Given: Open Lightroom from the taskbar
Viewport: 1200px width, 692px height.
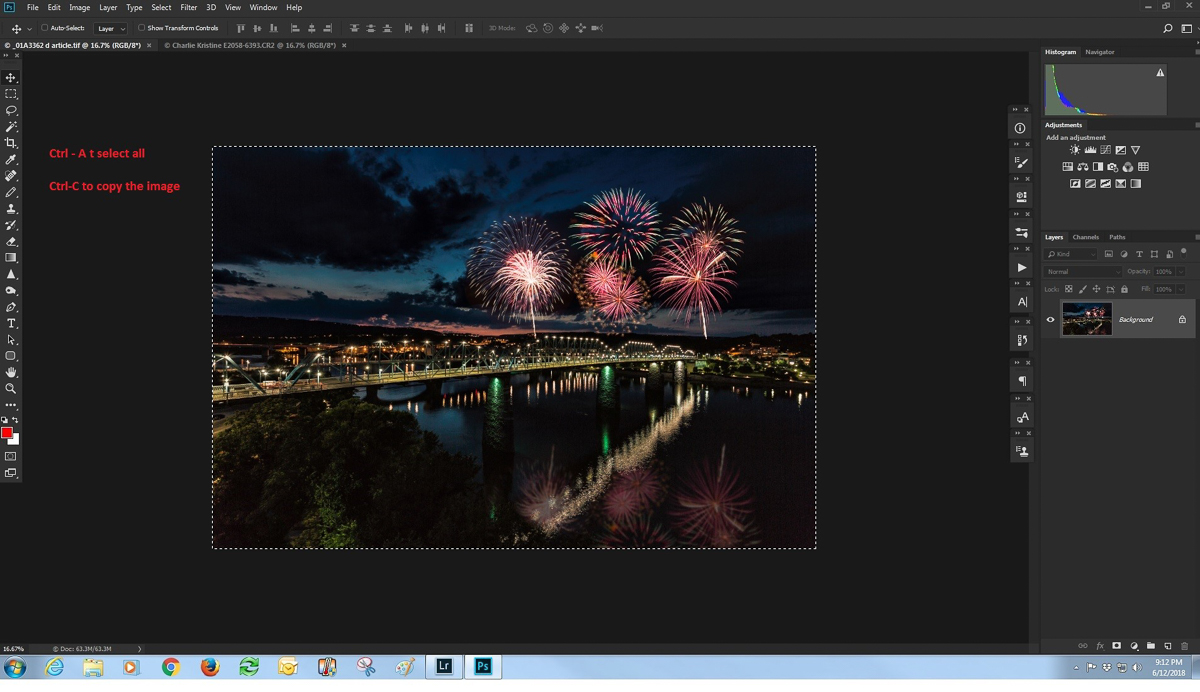Looking at the screenshot, I should pos(444,666).
